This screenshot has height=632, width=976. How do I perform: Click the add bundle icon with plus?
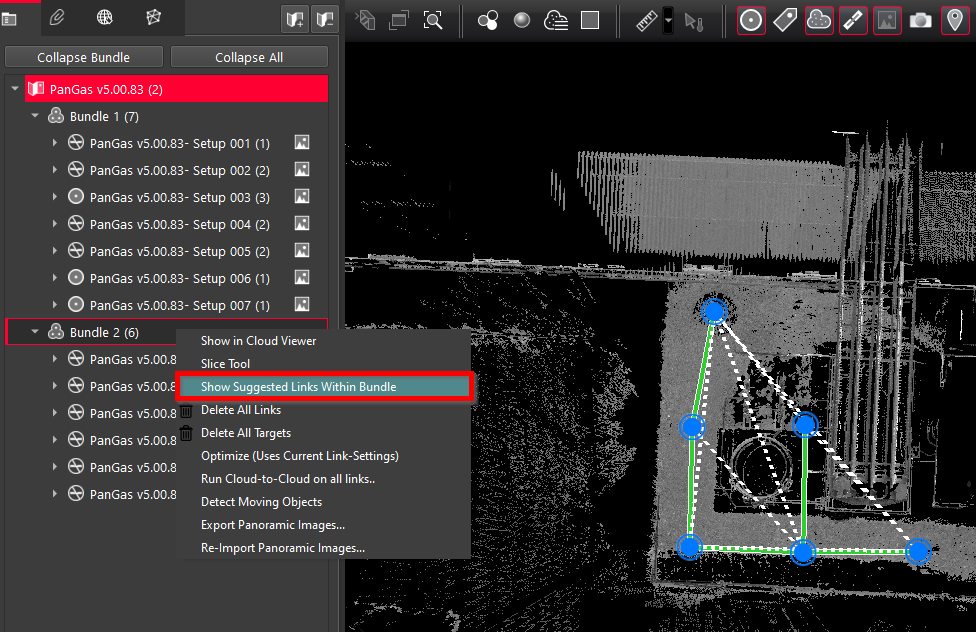(x=294, y=18)
